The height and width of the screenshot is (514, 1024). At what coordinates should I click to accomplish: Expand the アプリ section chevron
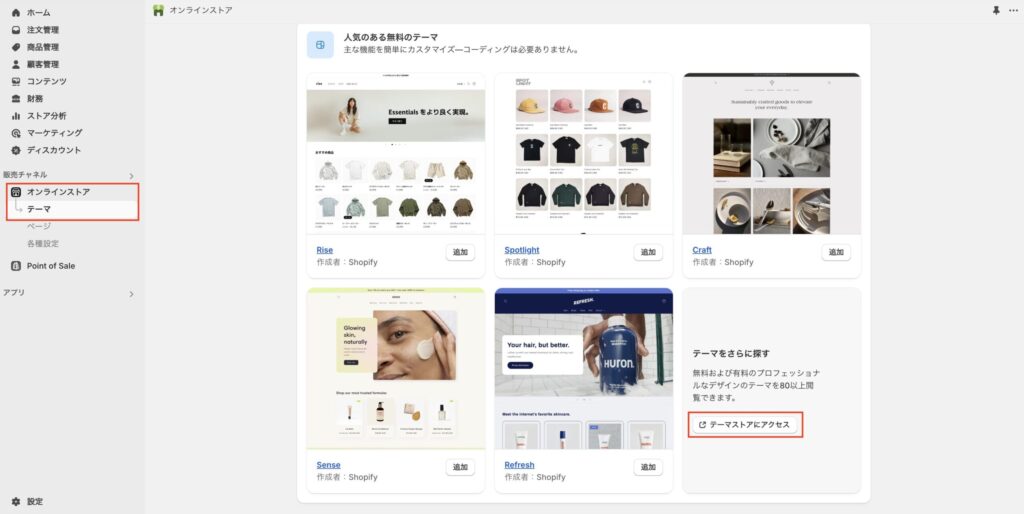(131, 294)
